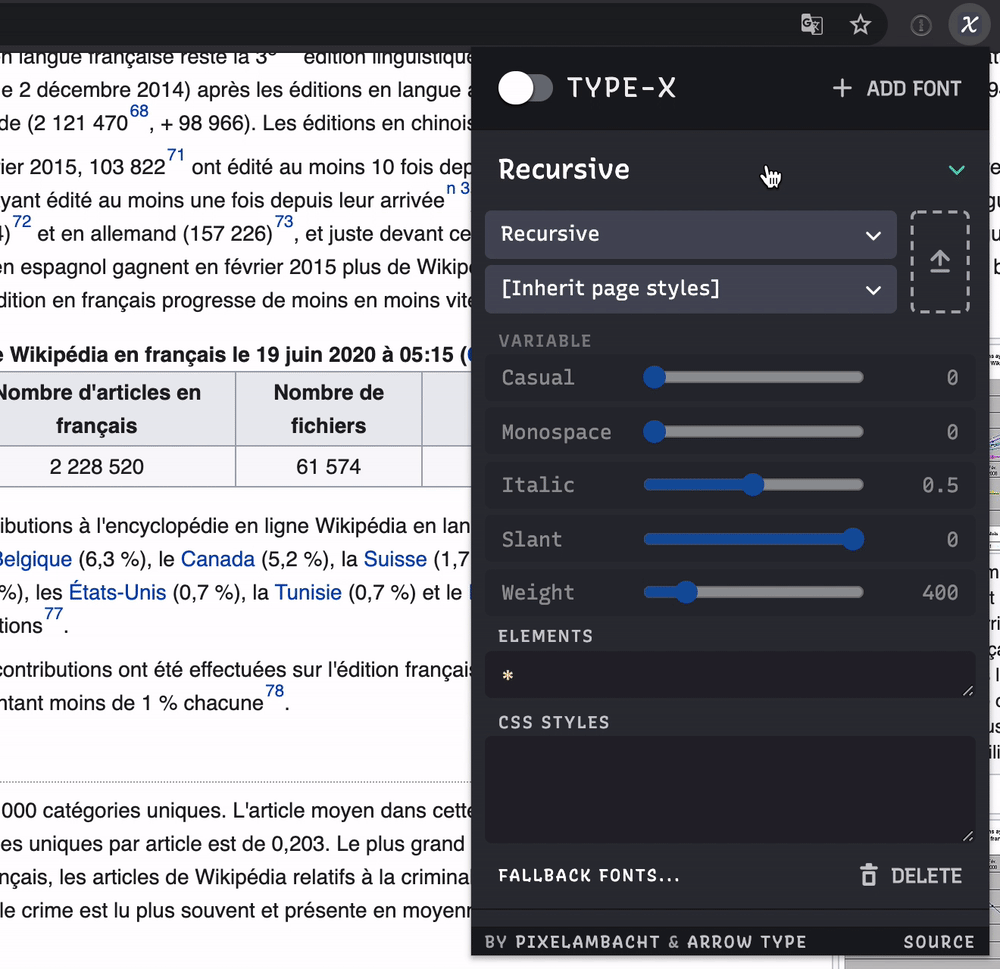Viewport: 1000px width, 969px height.
Task: Click footnote reference 78
Action: pos(275,691)
